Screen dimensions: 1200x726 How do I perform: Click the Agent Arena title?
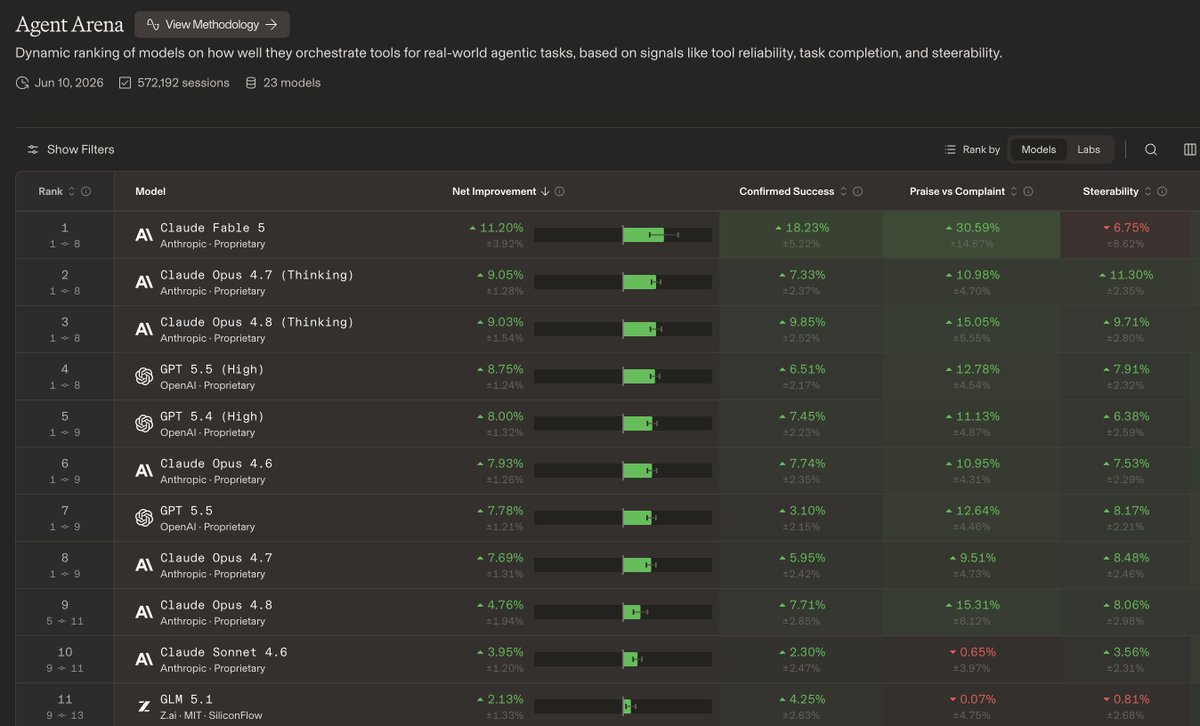click(x=70, y=24)
